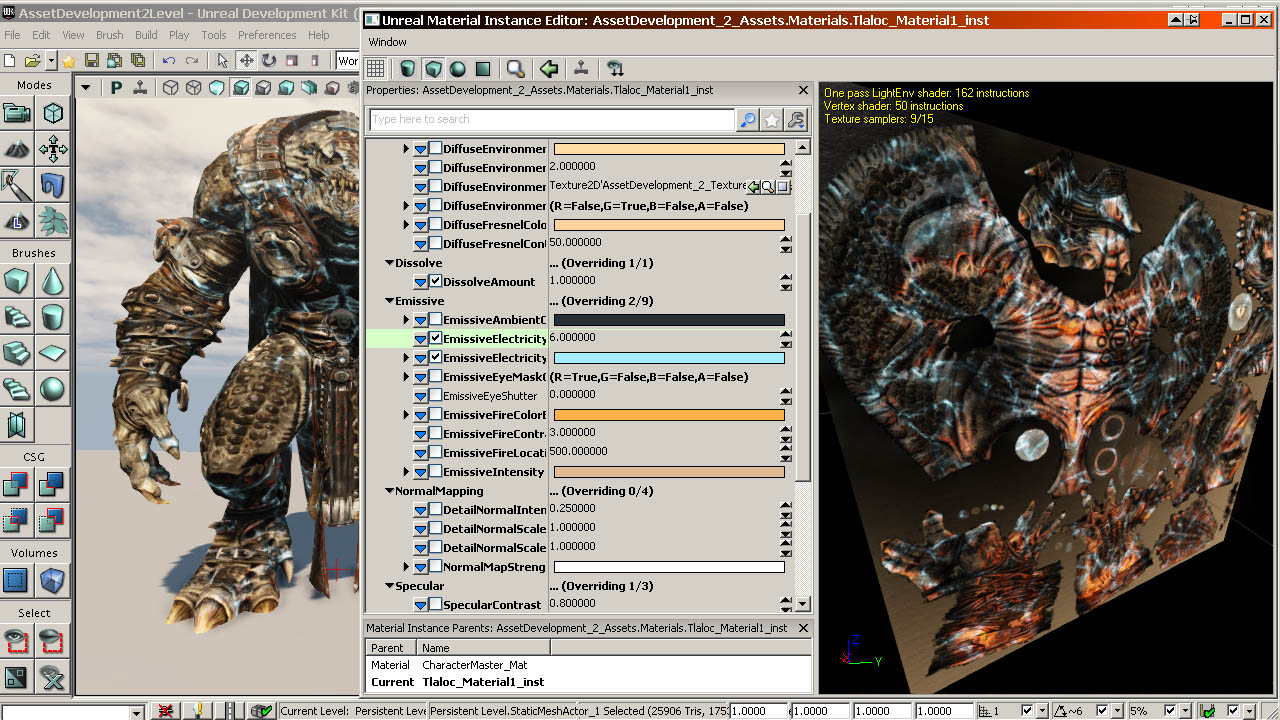The width and height of the screenshot is (1280, 720).
Task: Select the plane preview primitive icon
Action: (x=483, y=69)
